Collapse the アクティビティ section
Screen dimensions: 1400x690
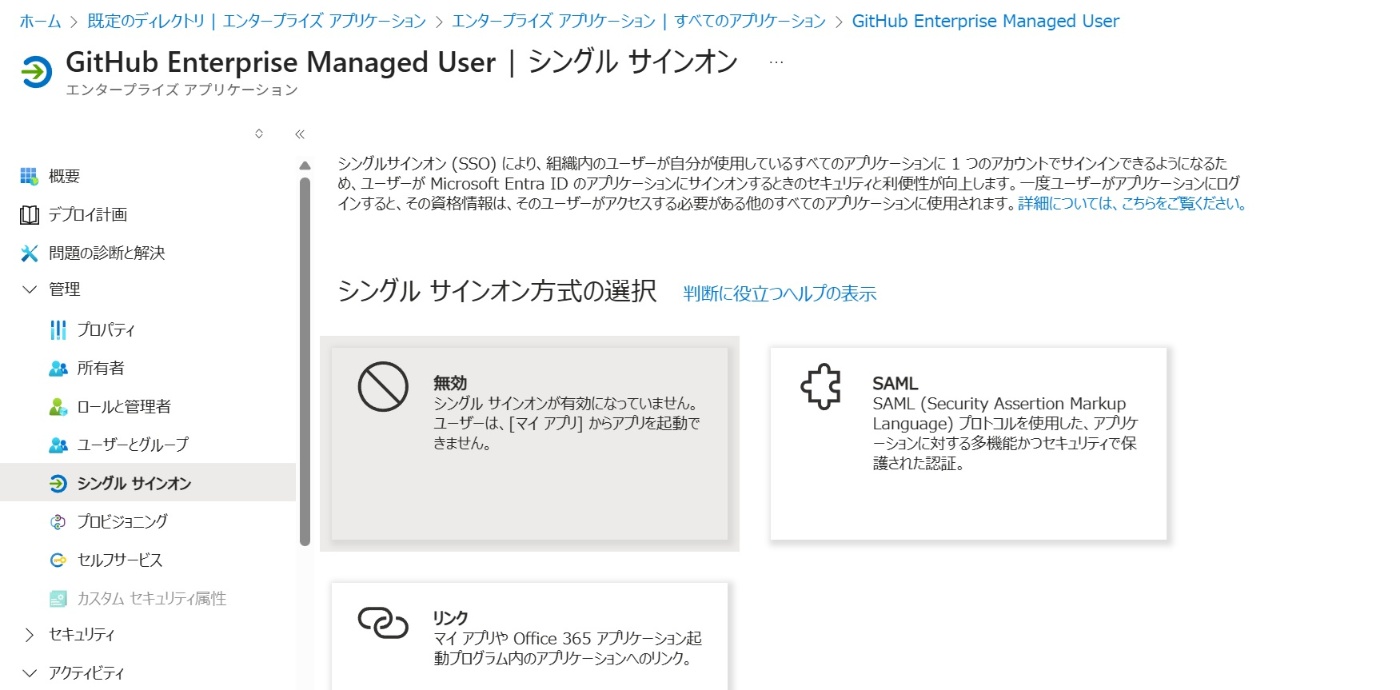(28, 673)
